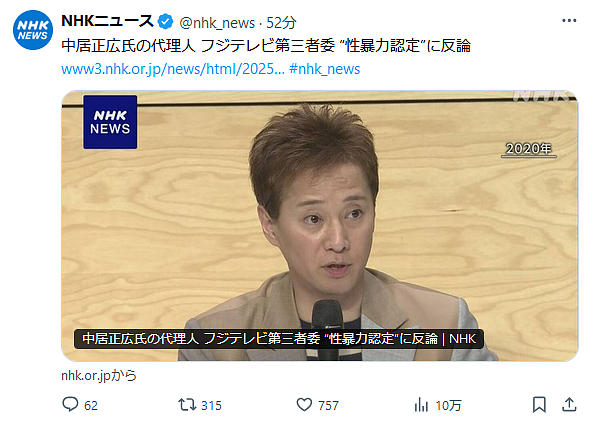Click the NHKニュース display name
Image resolution: width=594 pixels, height=423 pixels.
[x=107, y=21]
